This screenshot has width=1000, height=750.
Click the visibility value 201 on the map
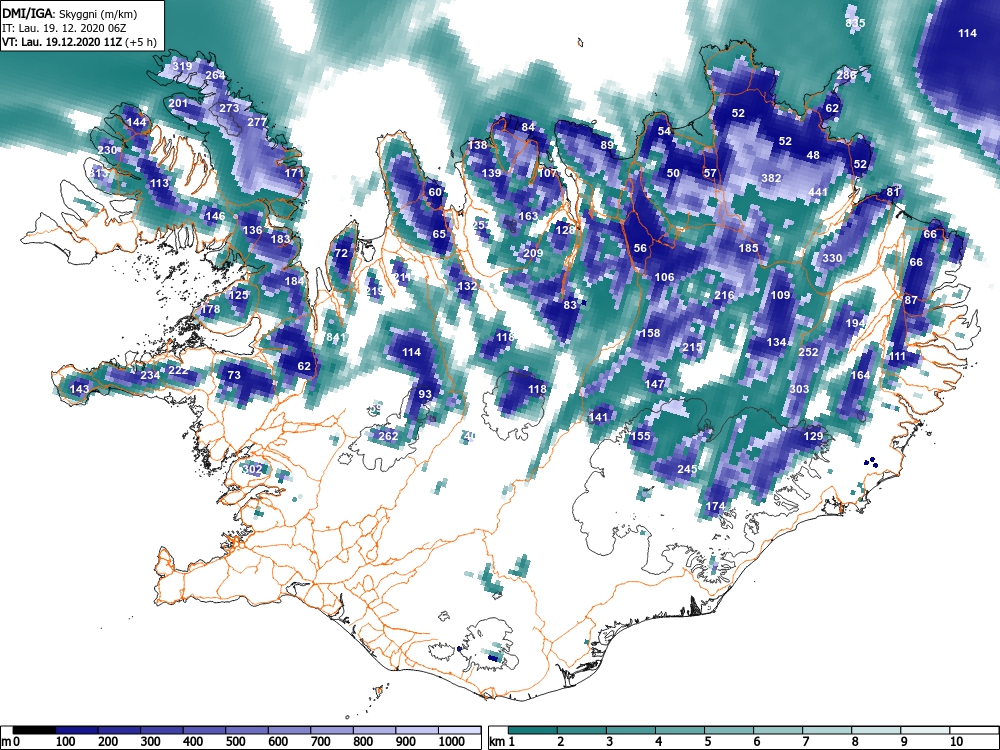[x=179, y=103]
